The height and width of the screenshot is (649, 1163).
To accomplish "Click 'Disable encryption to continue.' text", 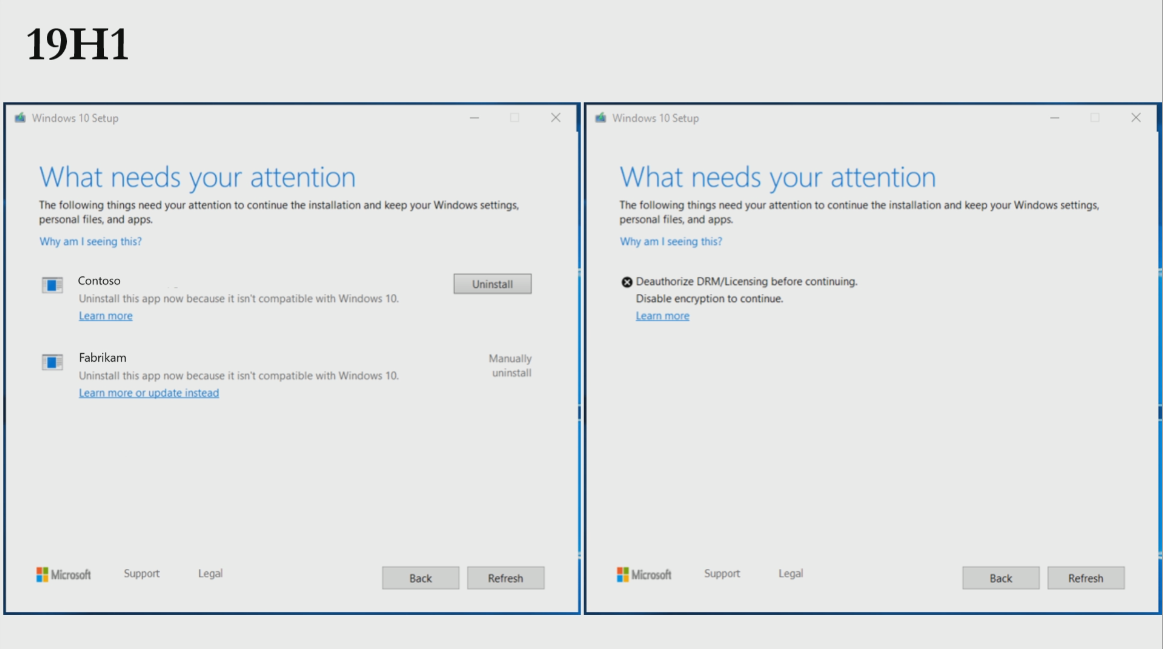I will click(x=709, y=299).
